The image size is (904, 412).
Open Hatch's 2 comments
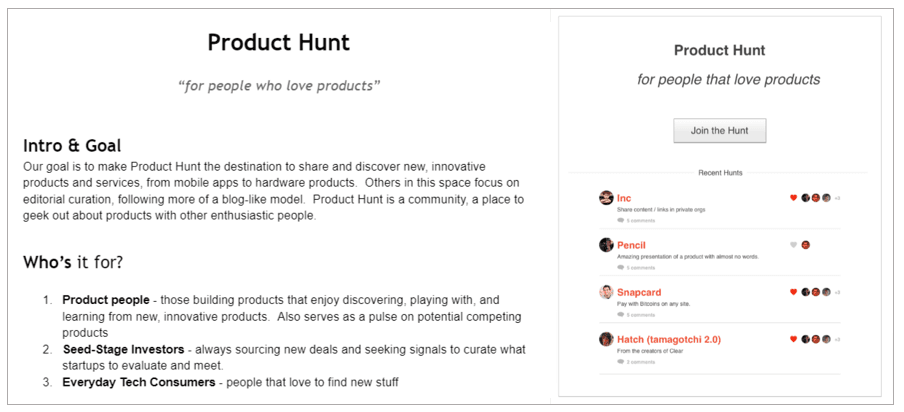point(637,362)
